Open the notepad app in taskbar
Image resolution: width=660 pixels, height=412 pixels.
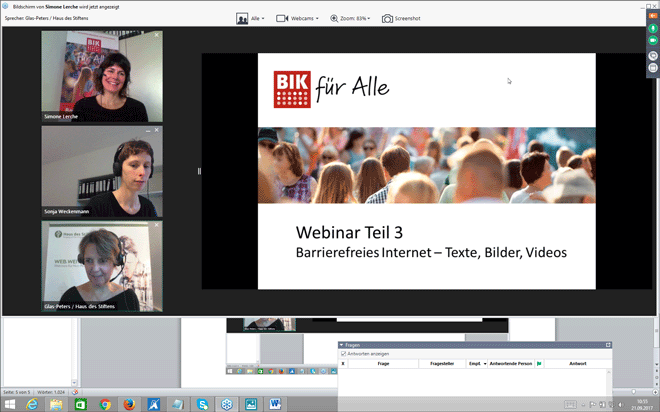pyautogui.click(x=178, y=404)
